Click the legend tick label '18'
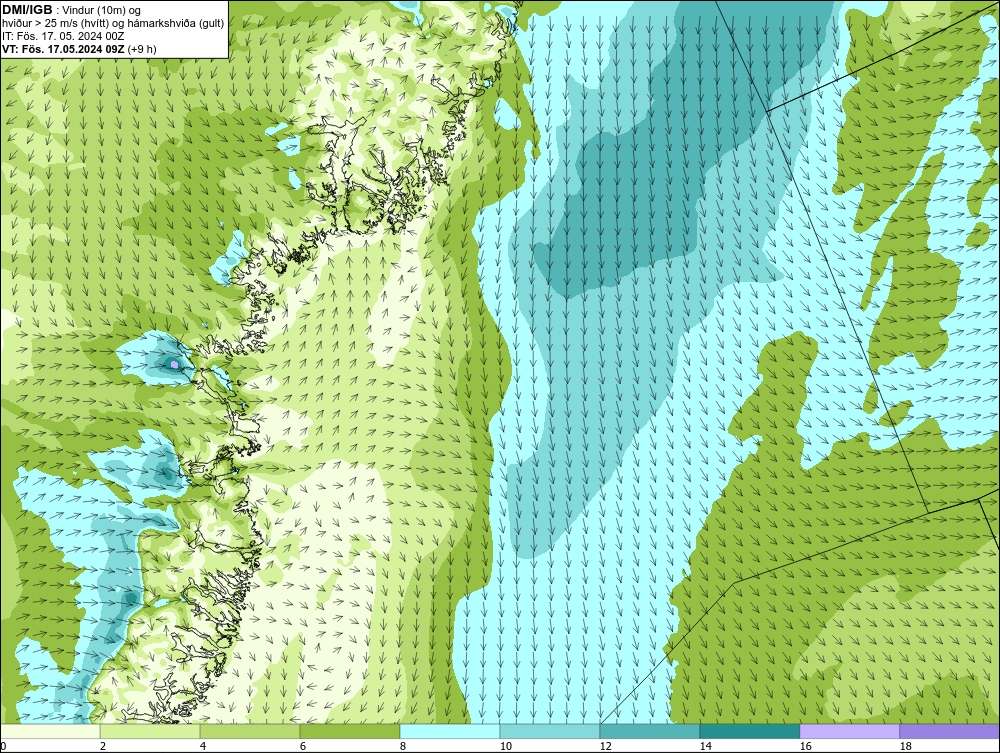Image resolution: width=1000 pixels, height=753 pixels. tap(906, 746)
